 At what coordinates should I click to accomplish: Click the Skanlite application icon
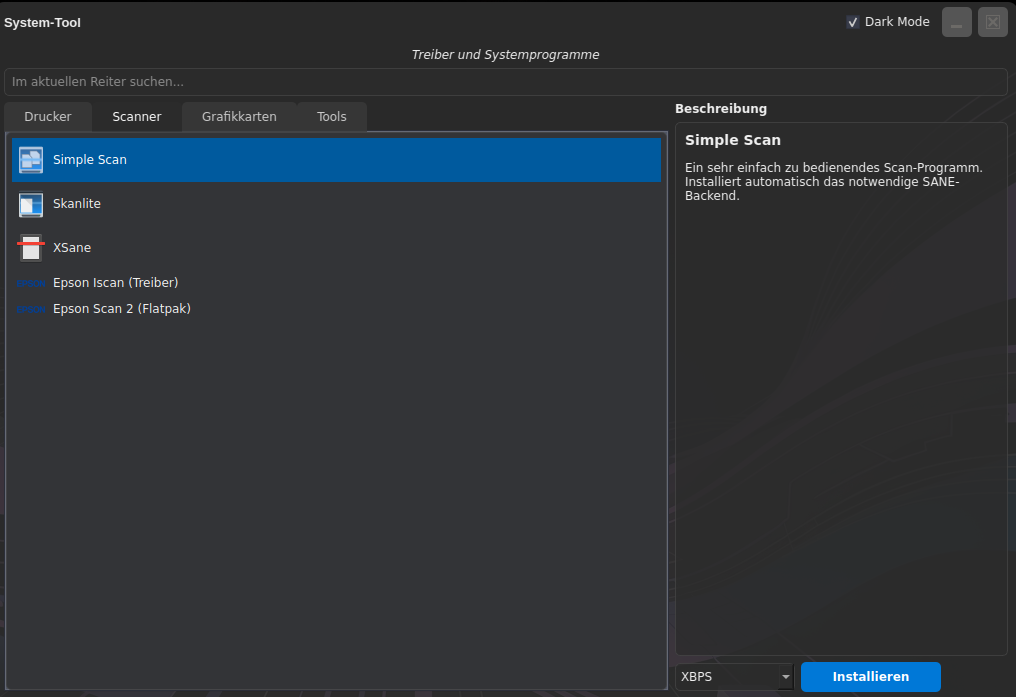[x=31, y=204]
